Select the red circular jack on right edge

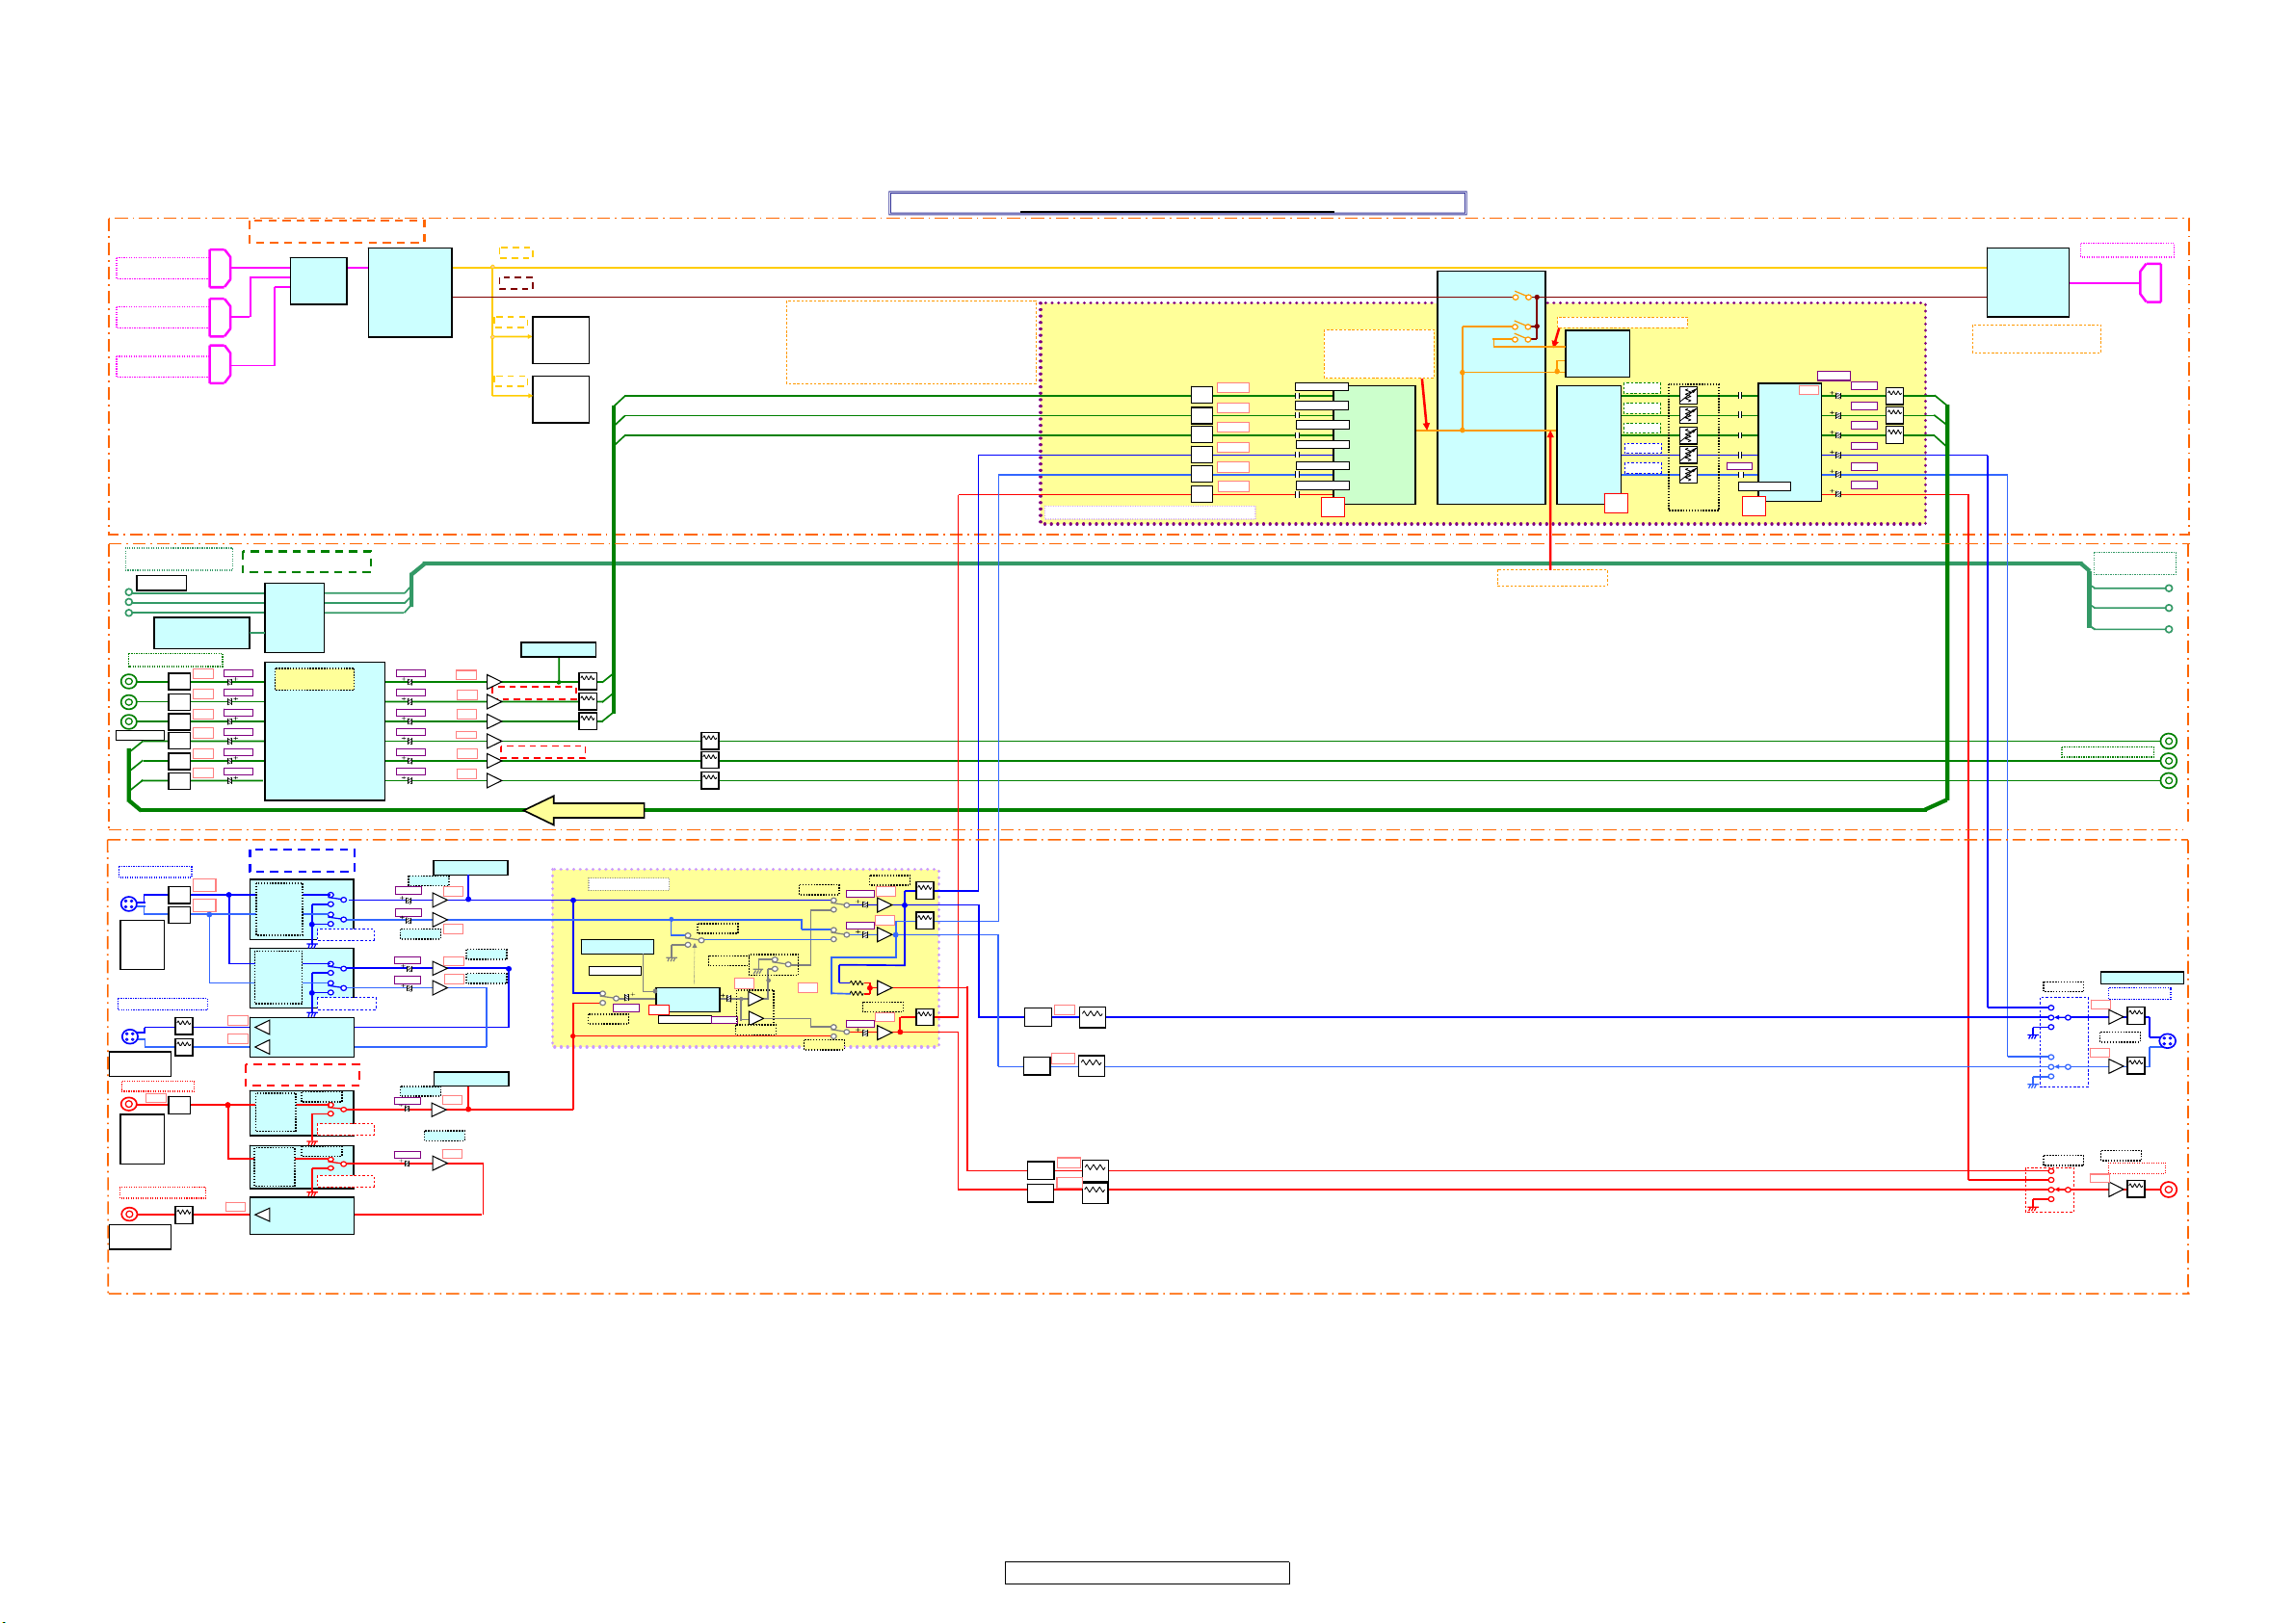pos(2168,1189)
